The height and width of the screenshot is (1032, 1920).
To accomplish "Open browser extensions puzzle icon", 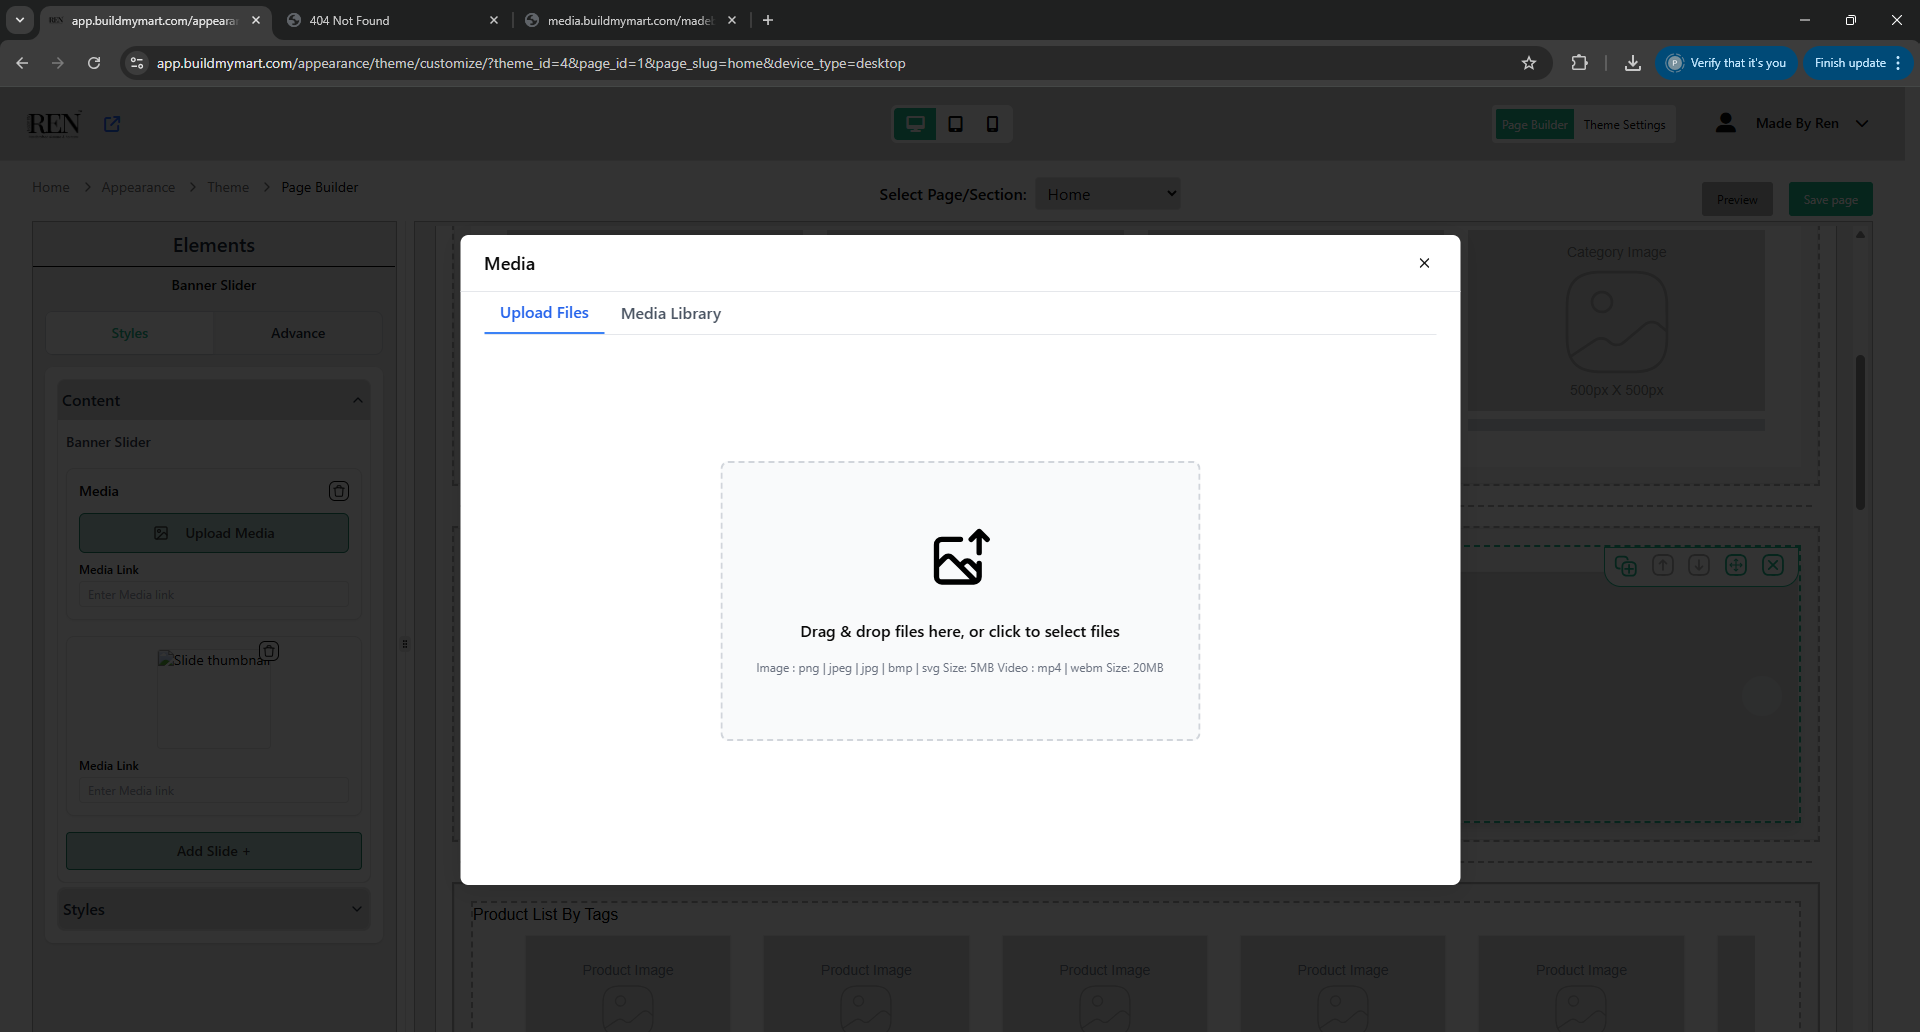I will [x=1579, y=63].
